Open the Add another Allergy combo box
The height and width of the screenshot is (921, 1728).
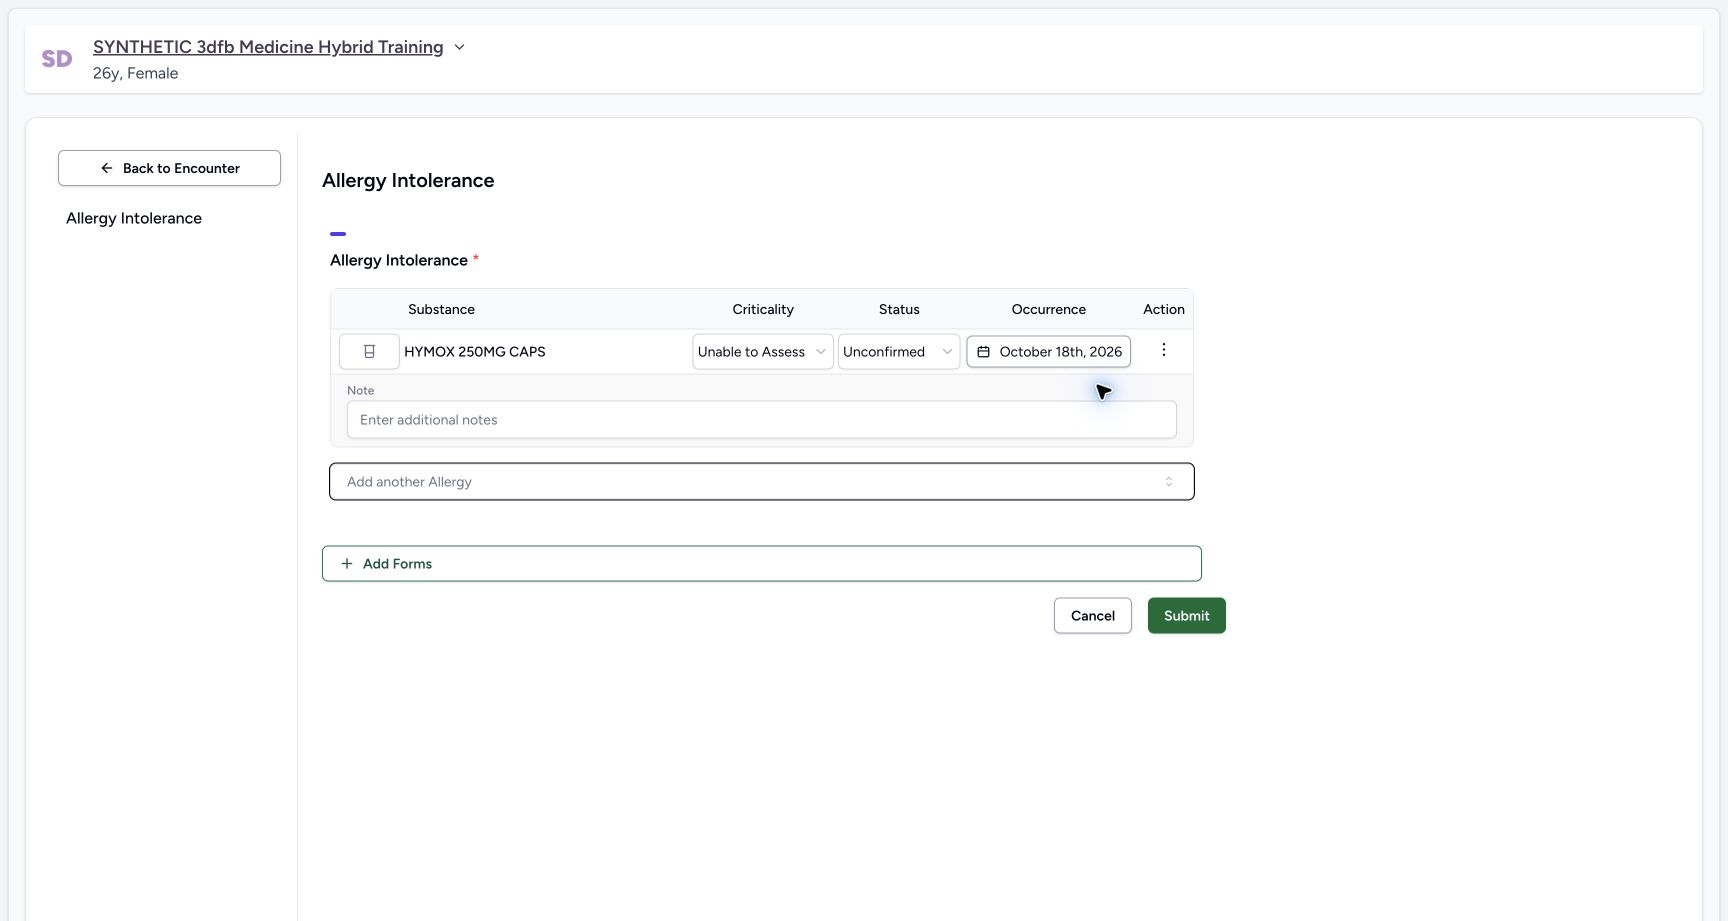(762, 482)
